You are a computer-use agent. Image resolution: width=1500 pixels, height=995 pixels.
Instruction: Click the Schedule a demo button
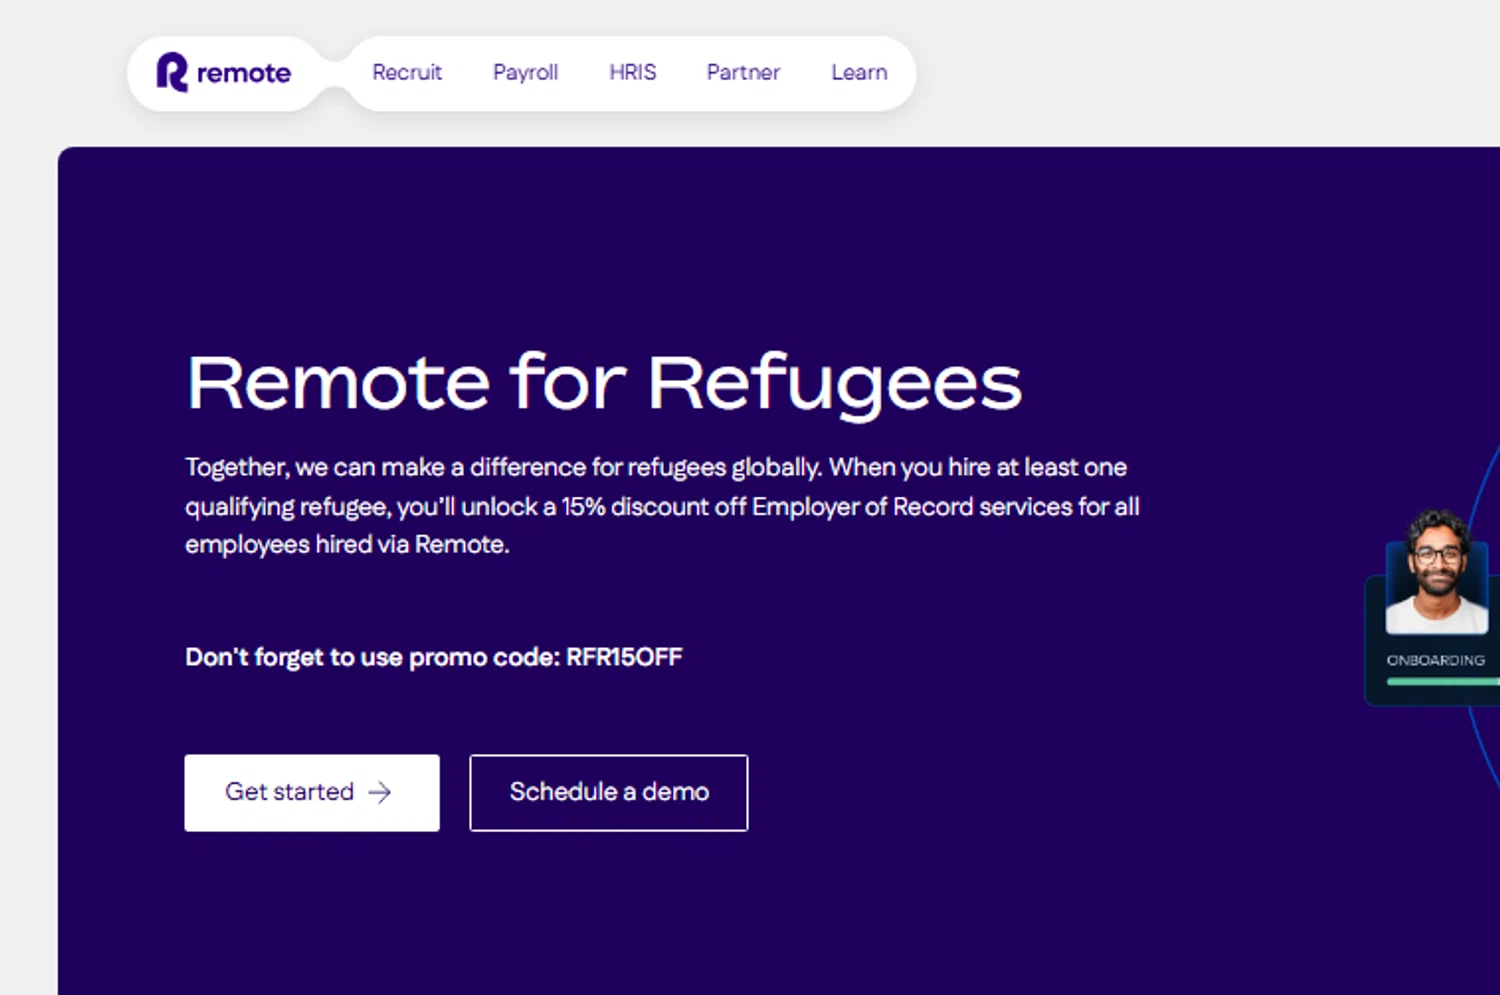[609, 792]
